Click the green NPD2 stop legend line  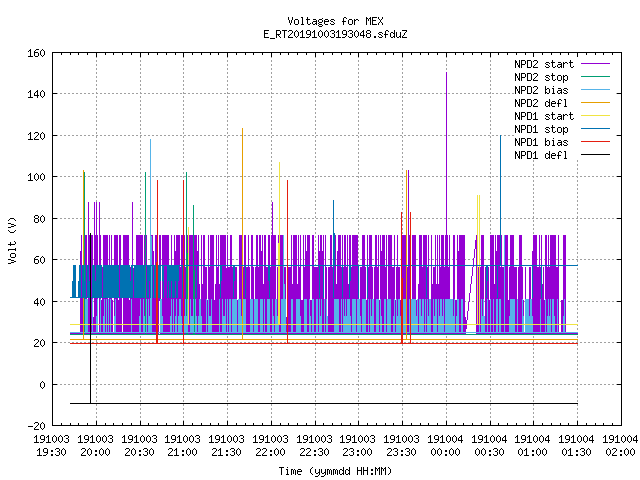(595, 77)
